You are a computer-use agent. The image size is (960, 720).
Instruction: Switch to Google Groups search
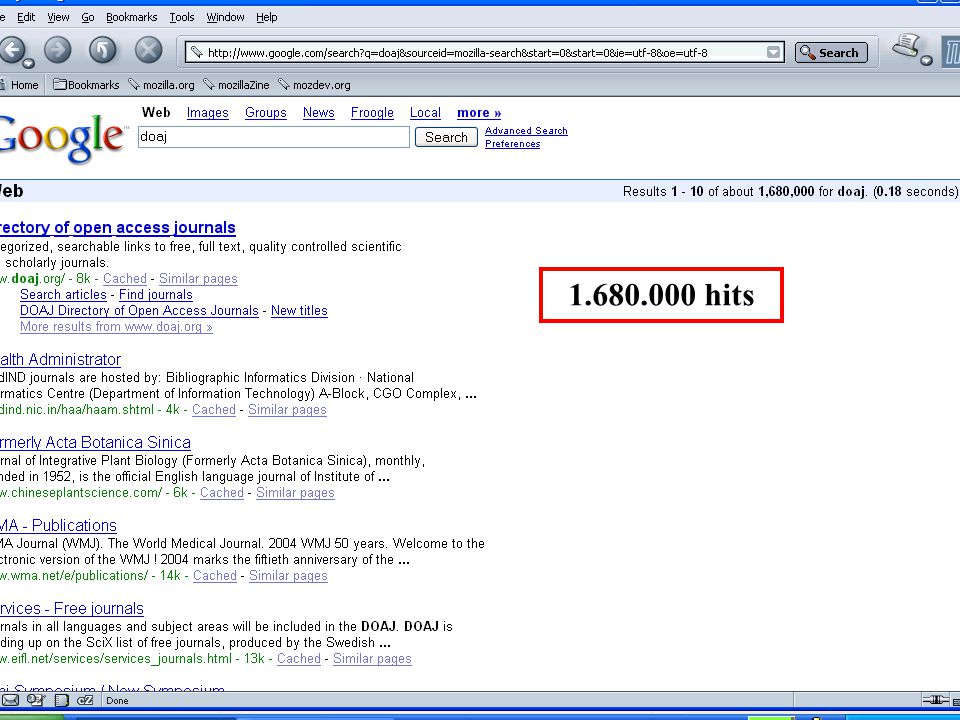point(266,113)
